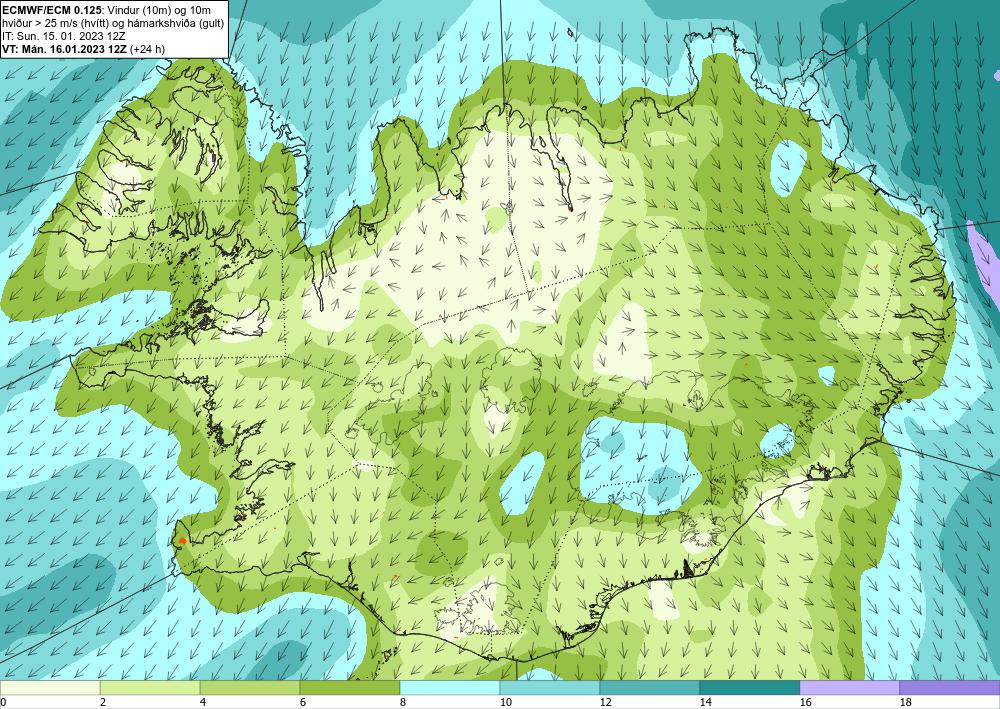Screen dimensions: 1000x709
Task: Click the 12–14 m/s teal legend swatch
Action: tap(650, 688)
